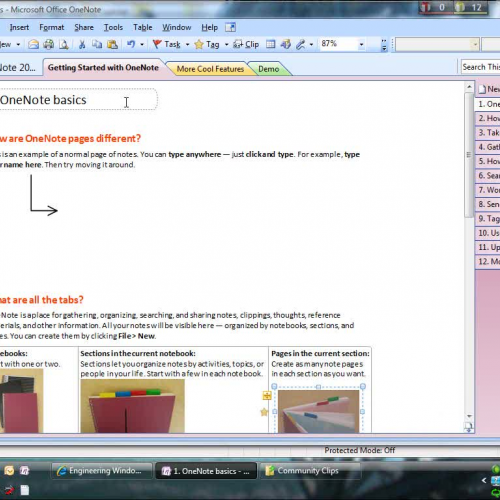Open Print Preview from toolbar
The height and width of the screenshot is (500, 500).
(x=64, y=44)
